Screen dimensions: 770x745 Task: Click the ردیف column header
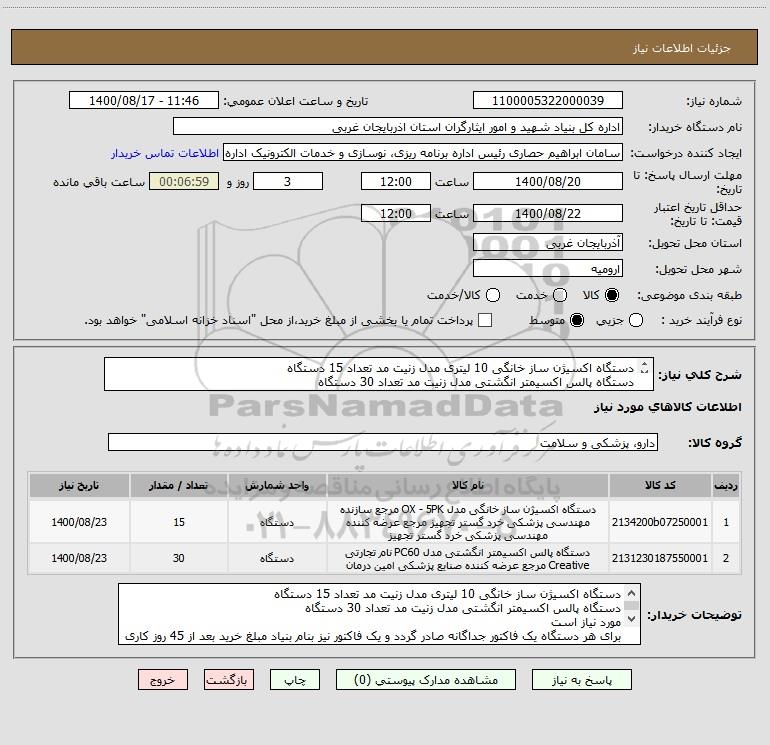point(726,485)
